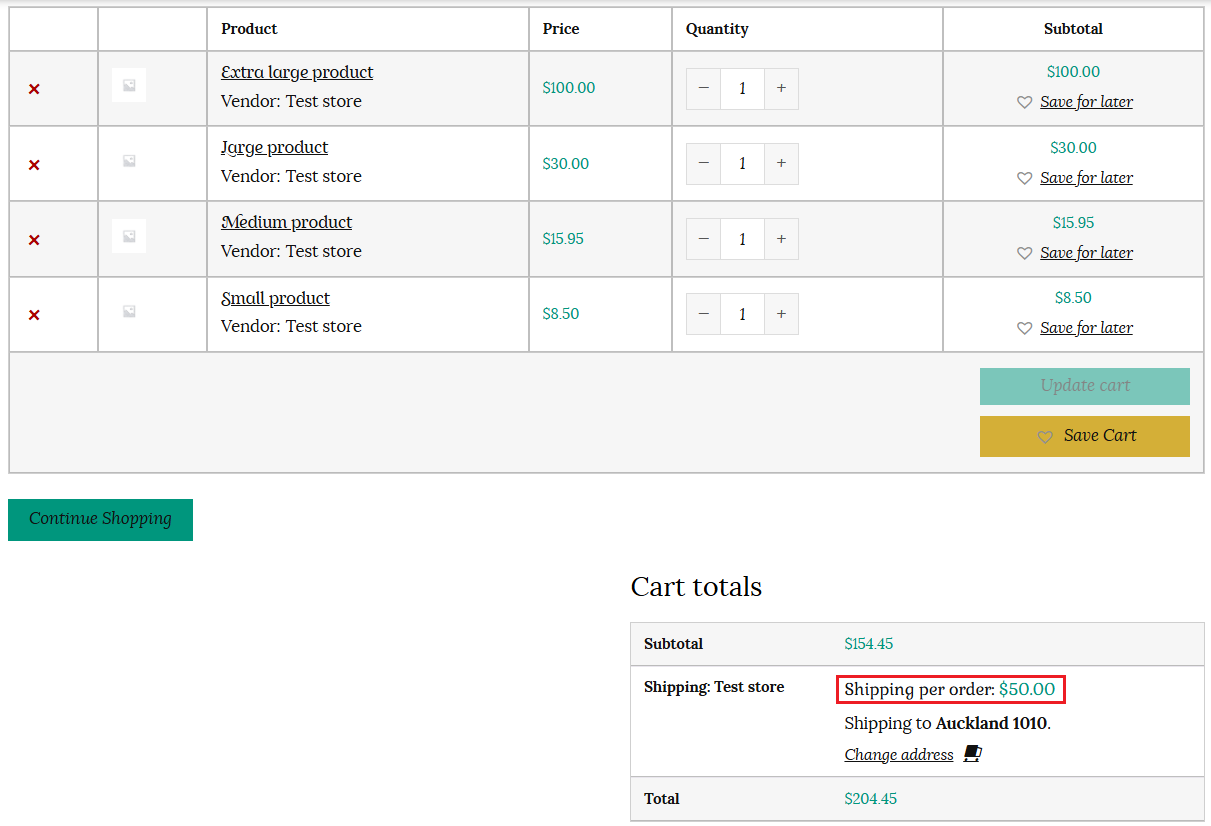Increase quantity of Medium product
The width and height of the screenshot is (1211, 826).
(781, 239)
